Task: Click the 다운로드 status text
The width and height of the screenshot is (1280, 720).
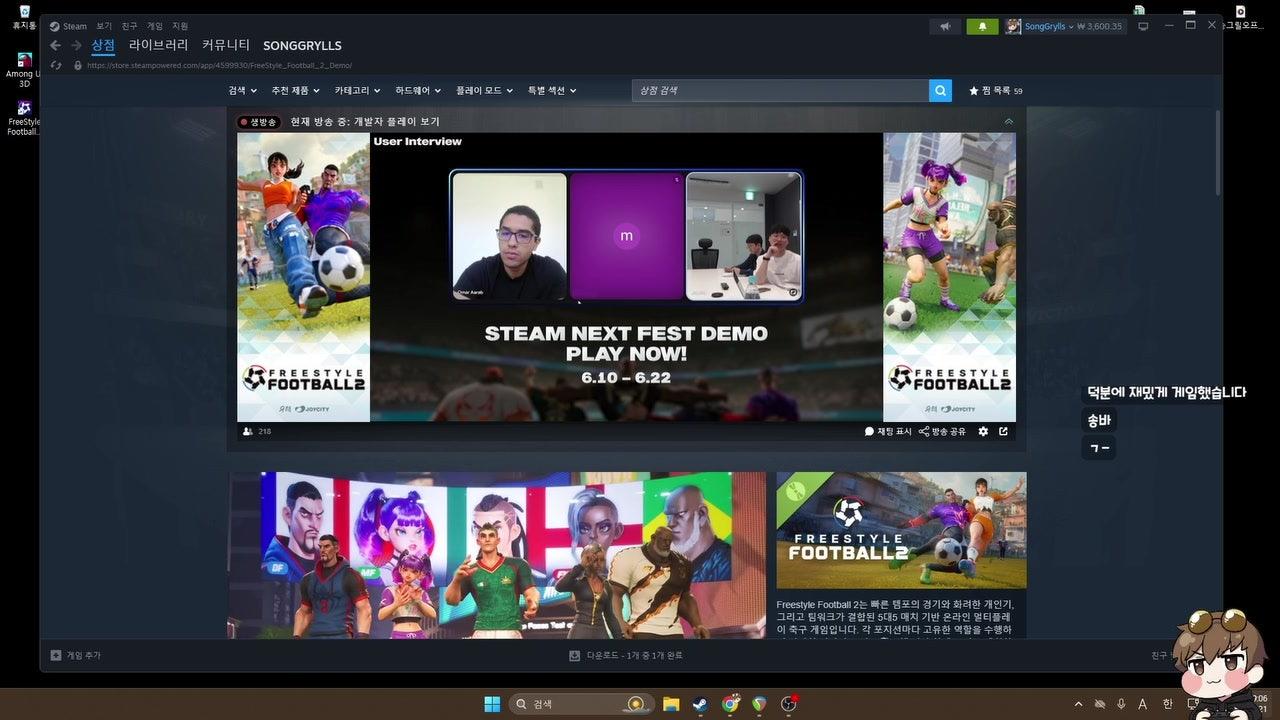Action: tap(634, 656)
